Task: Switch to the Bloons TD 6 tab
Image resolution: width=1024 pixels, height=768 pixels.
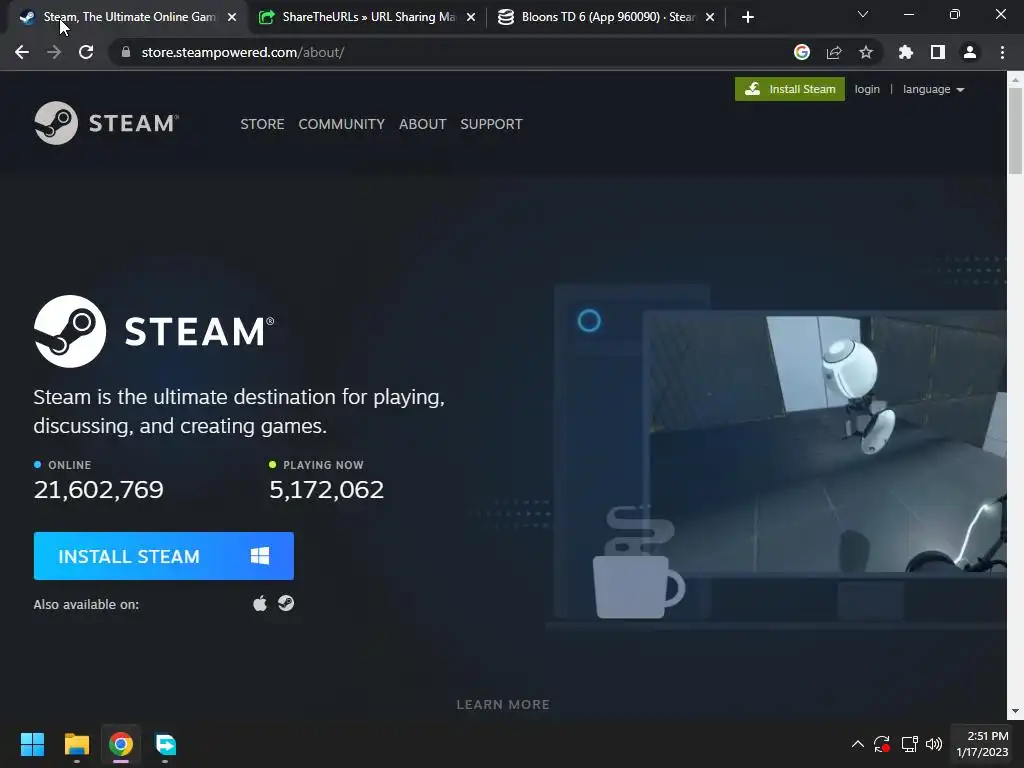Action: [x=606, y=17]
